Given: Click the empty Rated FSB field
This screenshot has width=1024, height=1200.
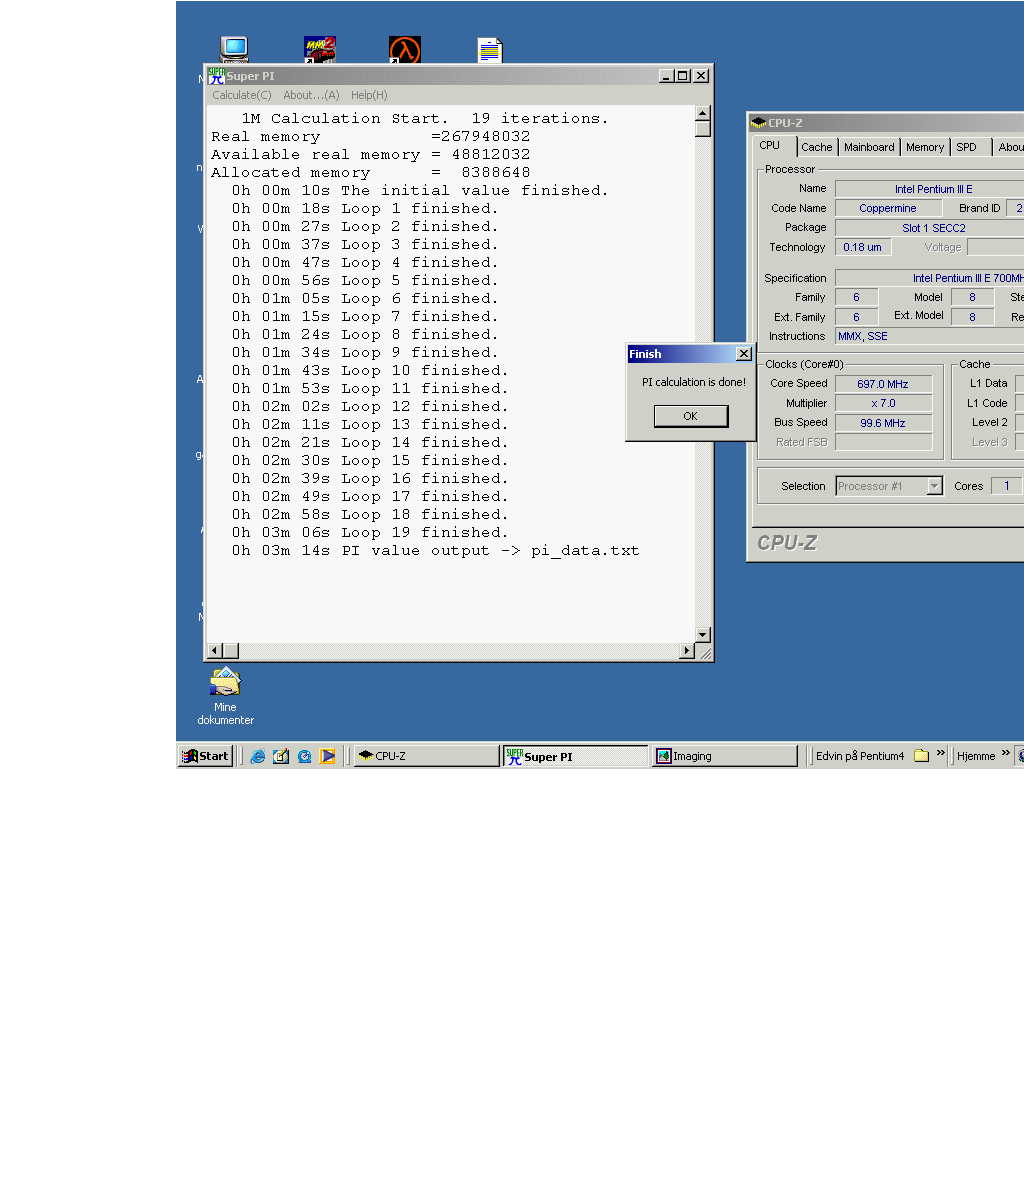Looking at the screenshot, I should (883, 442).
